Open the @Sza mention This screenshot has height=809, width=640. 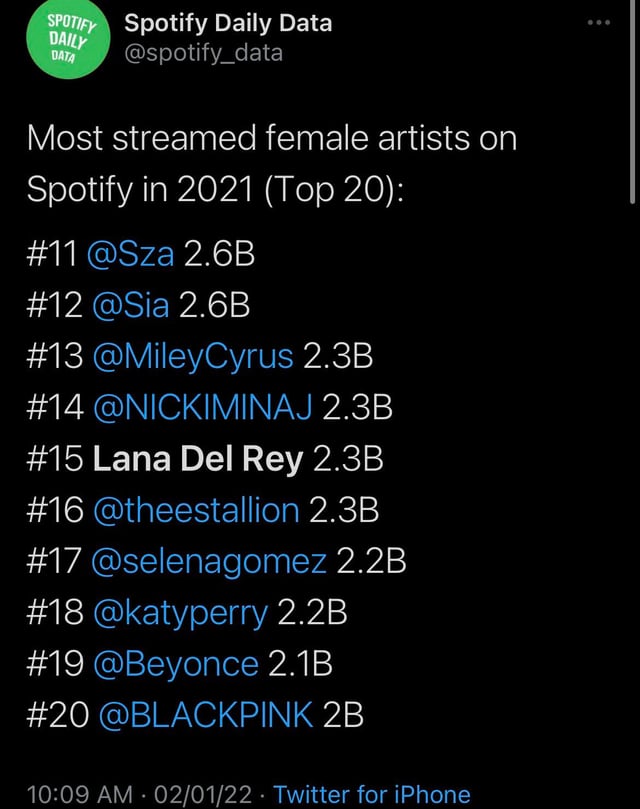click(x=131, y=254)
